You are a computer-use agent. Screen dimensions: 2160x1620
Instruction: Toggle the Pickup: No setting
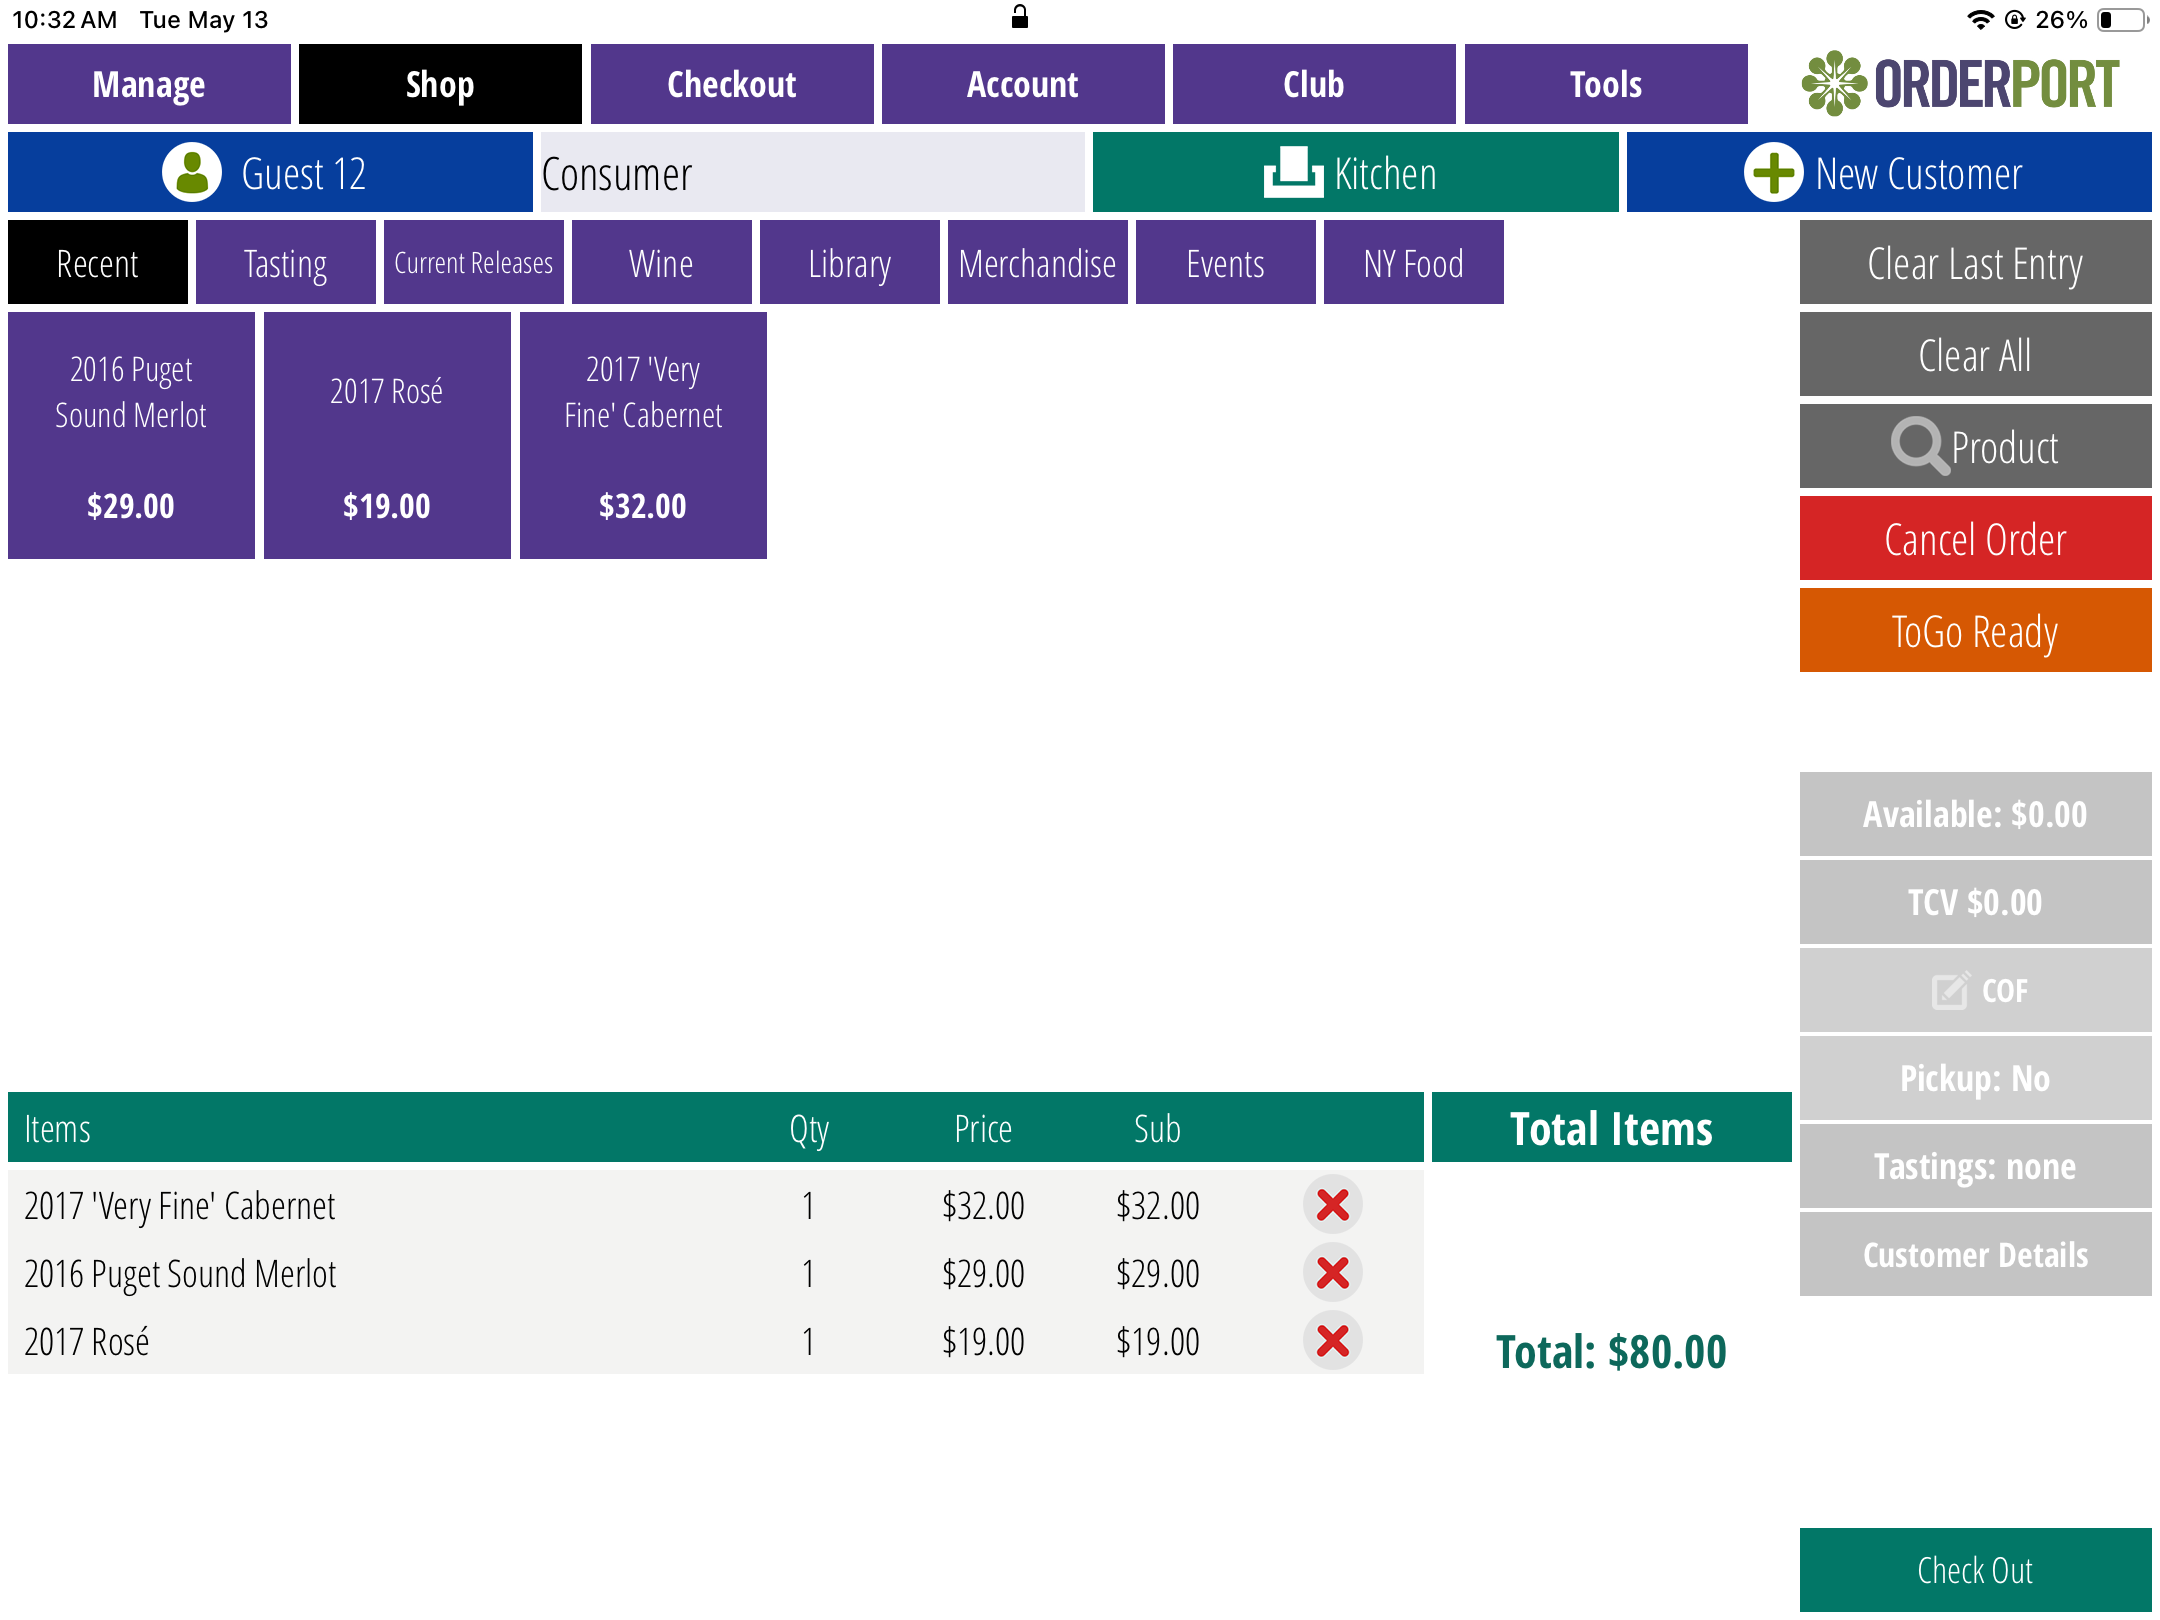tap(1974, 1078)
